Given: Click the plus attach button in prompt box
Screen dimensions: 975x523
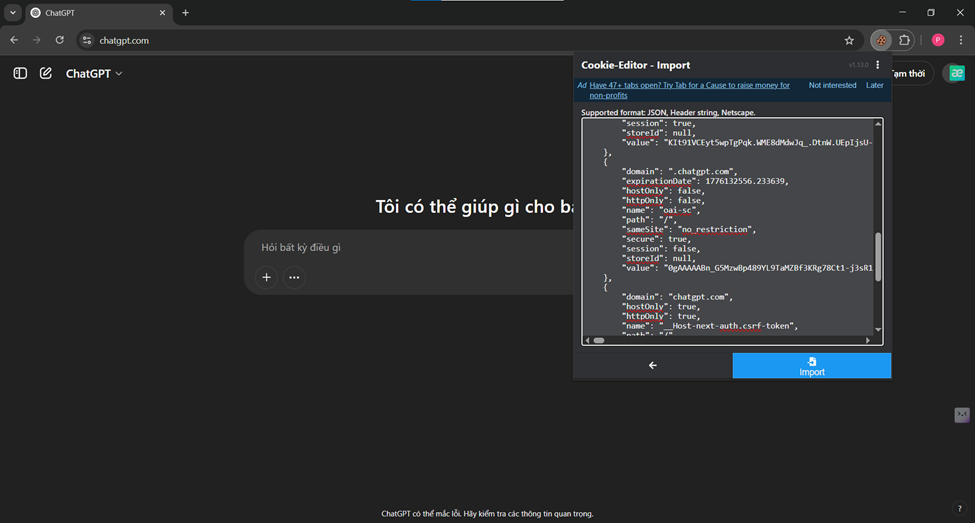Looking at the screenshot, I should pos(266,277).
